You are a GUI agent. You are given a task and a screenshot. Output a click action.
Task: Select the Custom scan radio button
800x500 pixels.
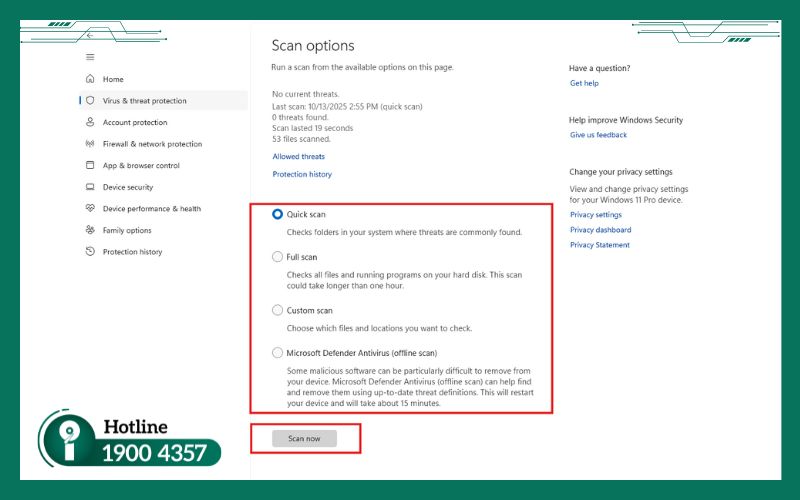click(278, 311)
